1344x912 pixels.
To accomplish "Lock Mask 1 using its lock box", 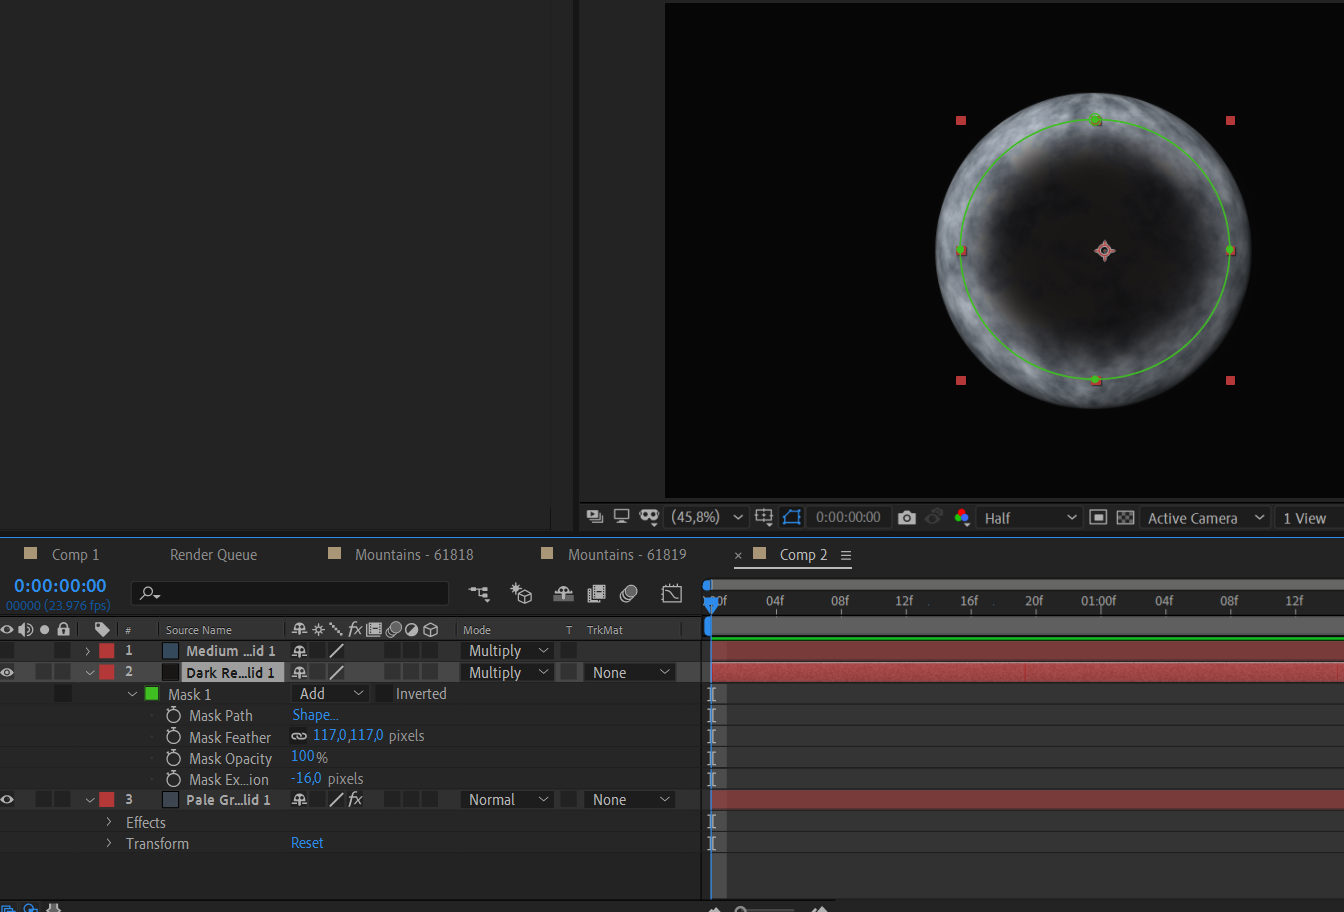I will coord(63,694).
